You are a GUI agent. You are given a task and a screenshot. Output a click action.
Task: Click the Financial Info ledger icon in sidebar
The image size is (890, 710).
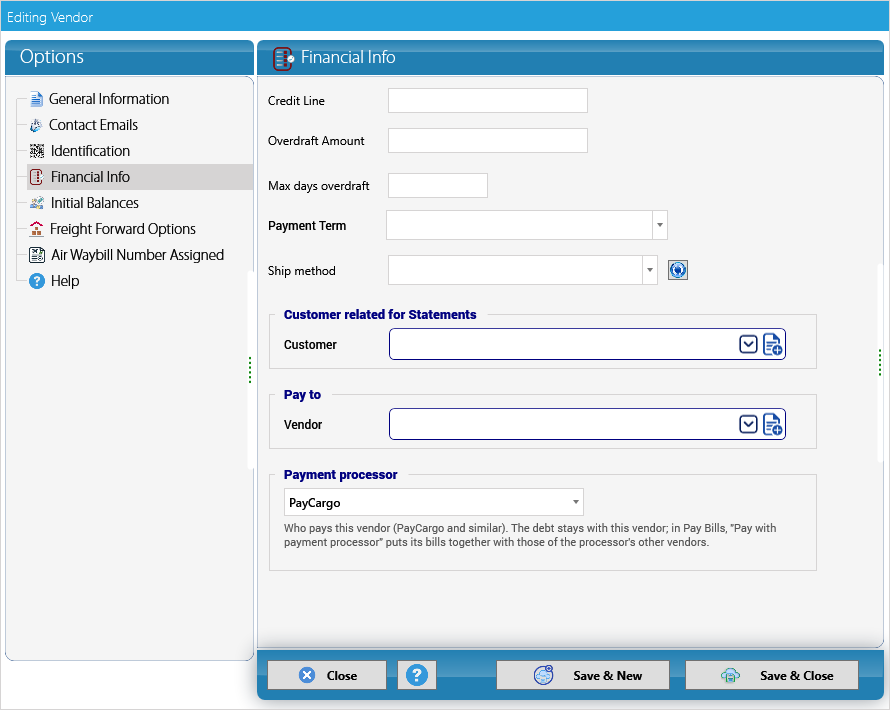36,177
